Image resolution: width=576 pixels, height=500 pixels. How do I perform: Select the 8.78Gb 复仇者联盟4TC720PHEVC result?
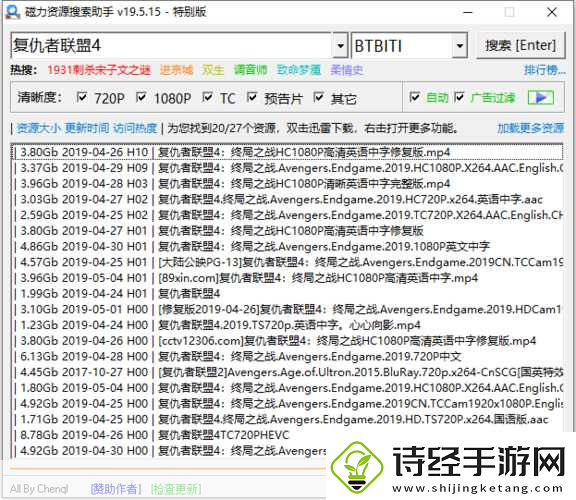[x=288, y=435]
